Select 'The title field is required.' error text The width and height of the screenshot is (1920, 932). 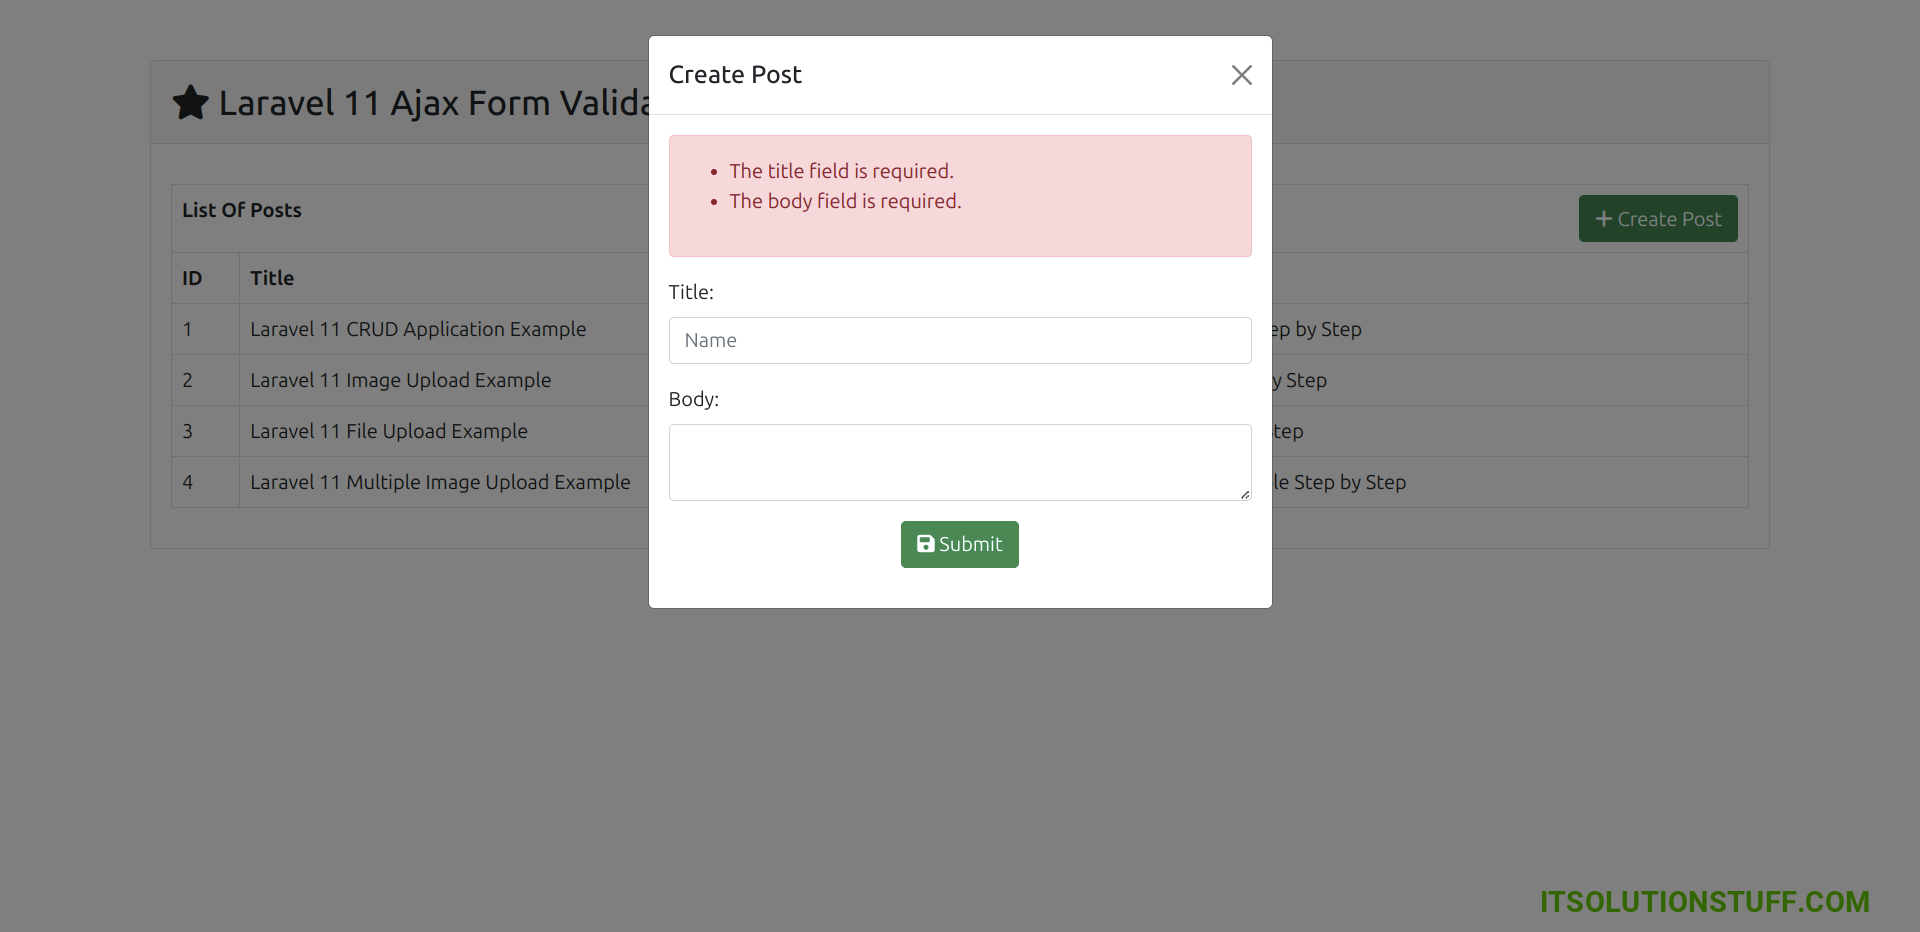841,171
